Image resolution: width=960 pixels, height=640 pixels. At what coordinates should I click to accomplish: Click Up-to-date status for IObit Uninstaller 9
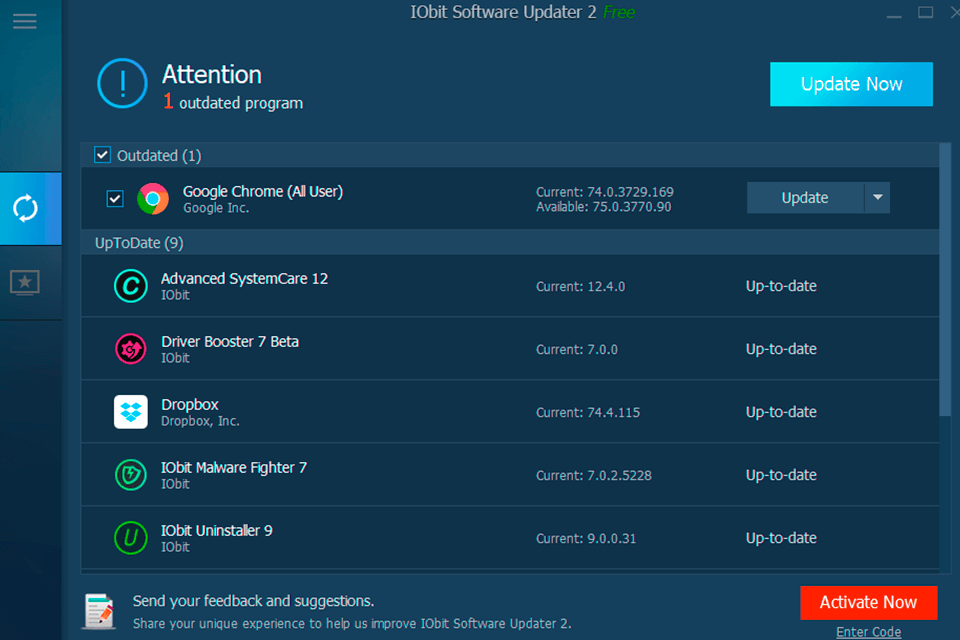pyautogui.click(x=781, y=538)
